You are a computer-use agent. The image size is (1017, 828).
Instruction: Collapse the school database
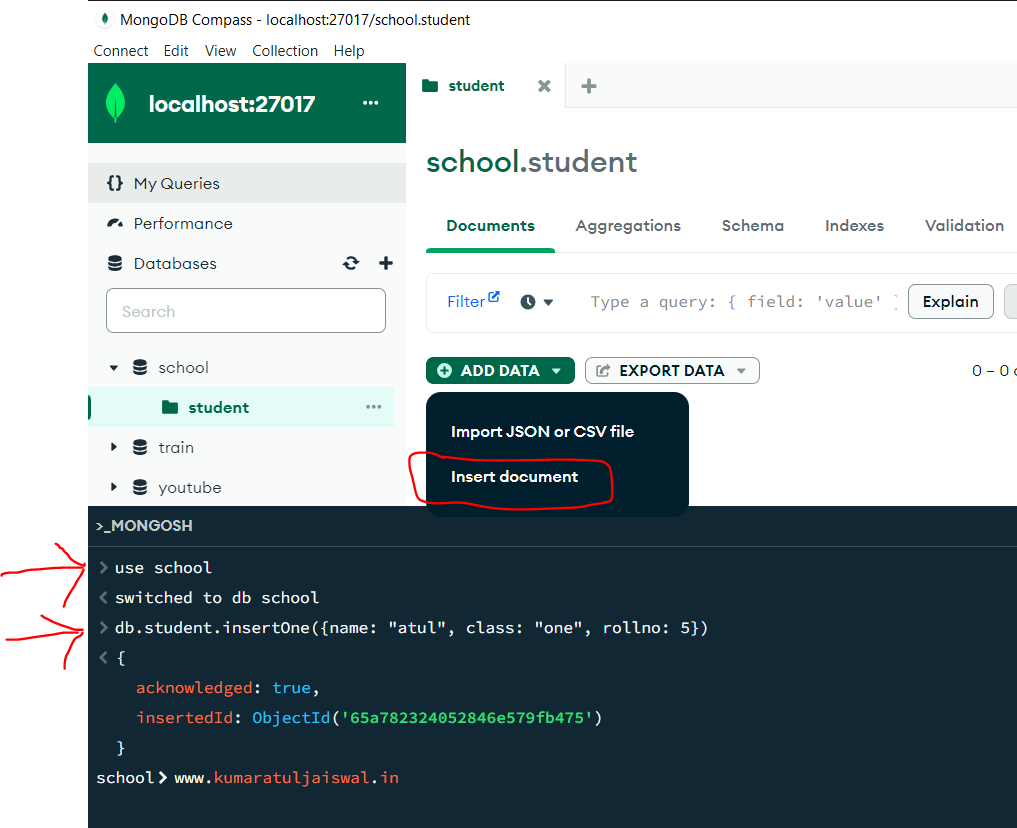pos(114,368)
